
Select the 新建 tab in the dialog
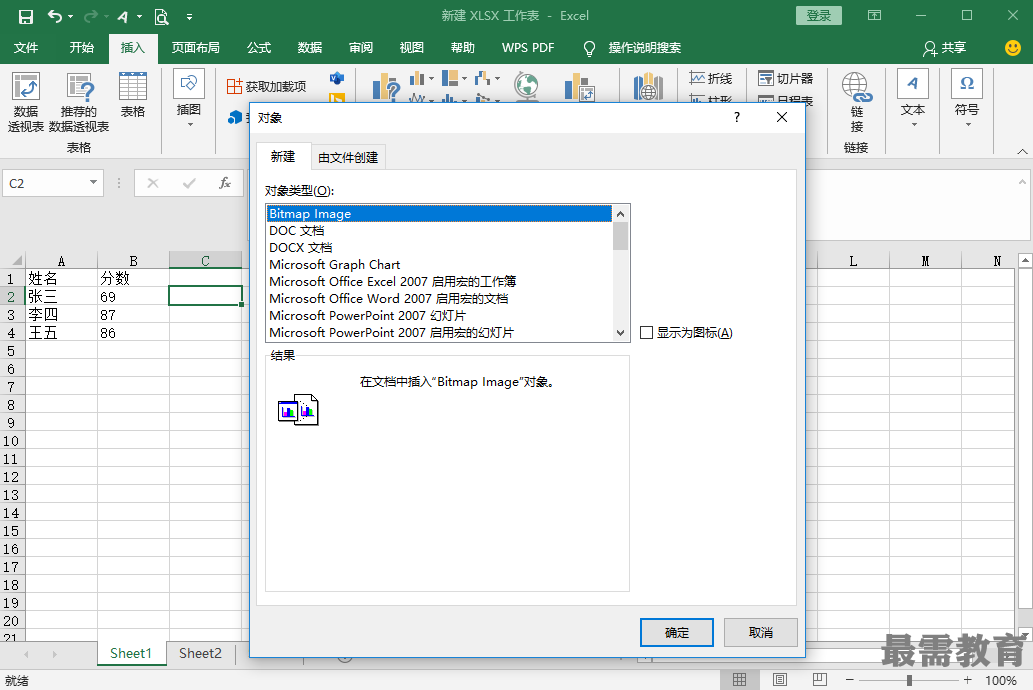(x=283, y=156)
